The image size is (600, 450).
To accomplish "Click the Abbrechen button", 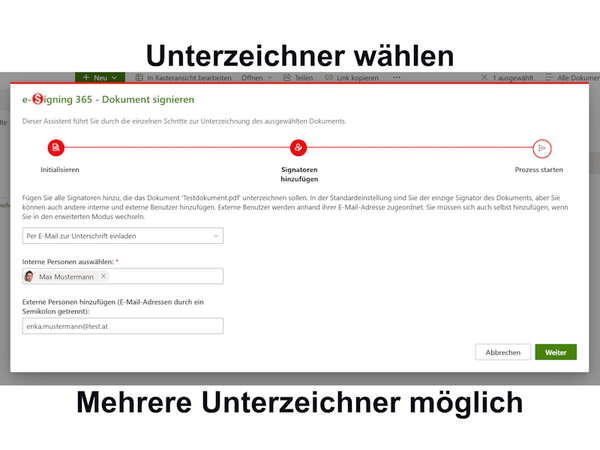I will point(503,352).
